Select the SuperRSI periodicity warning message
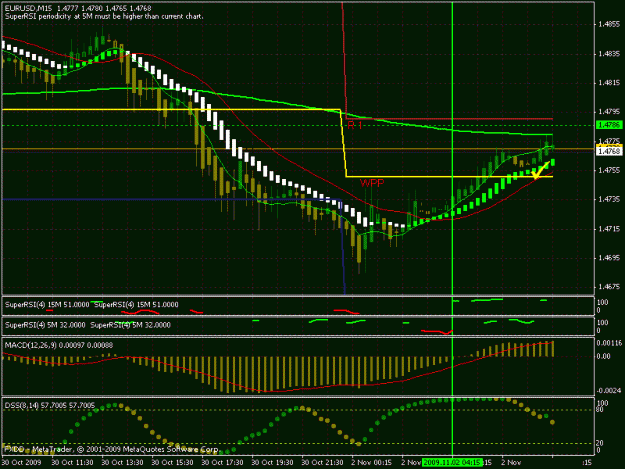Viewport: 625px width, 469px height. point(104,16)
